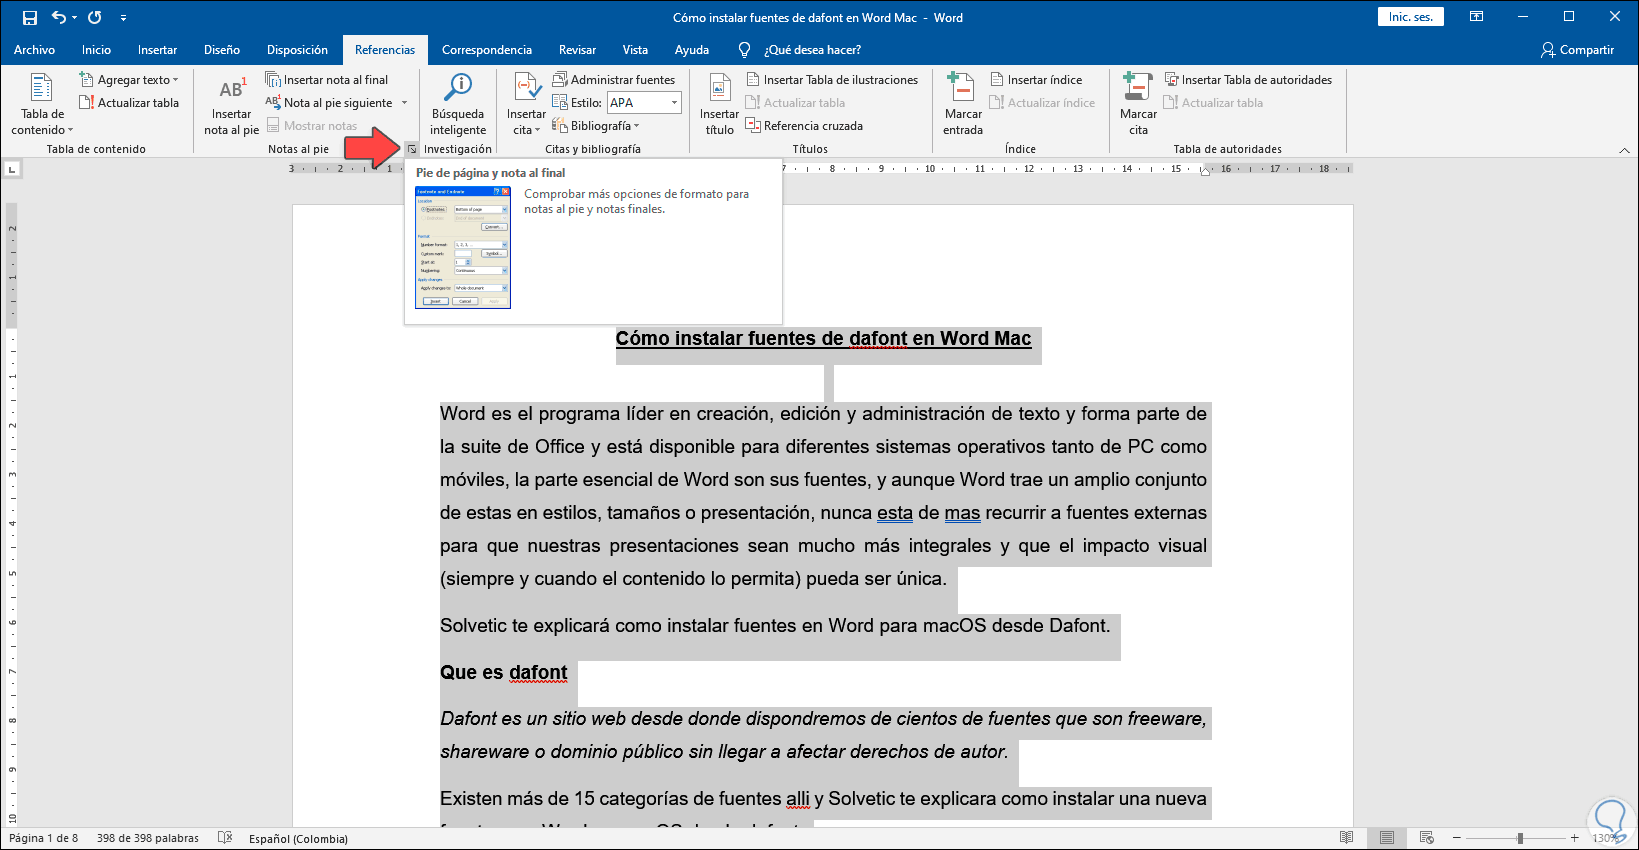
Task: Switch to Read Mode view
Action: [x=1346, y=838]
